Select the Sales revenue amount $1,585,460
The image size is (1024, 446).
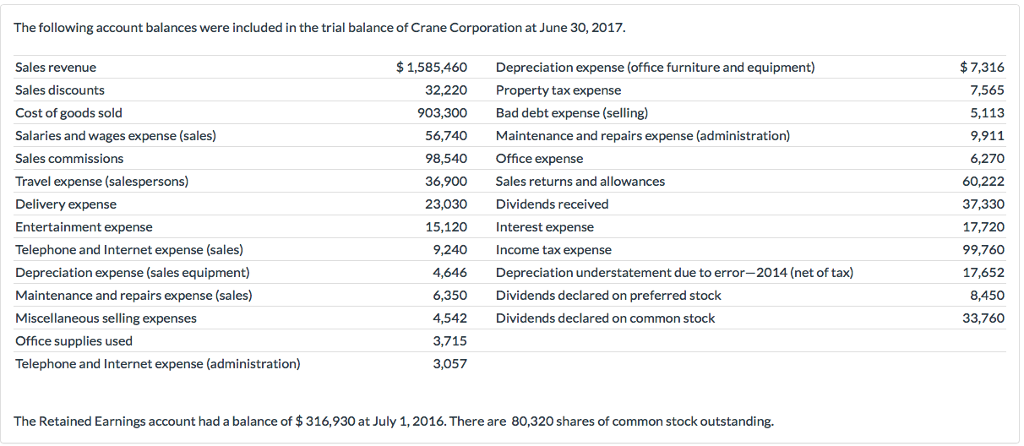pyautogui.click(x=432, y=68)
